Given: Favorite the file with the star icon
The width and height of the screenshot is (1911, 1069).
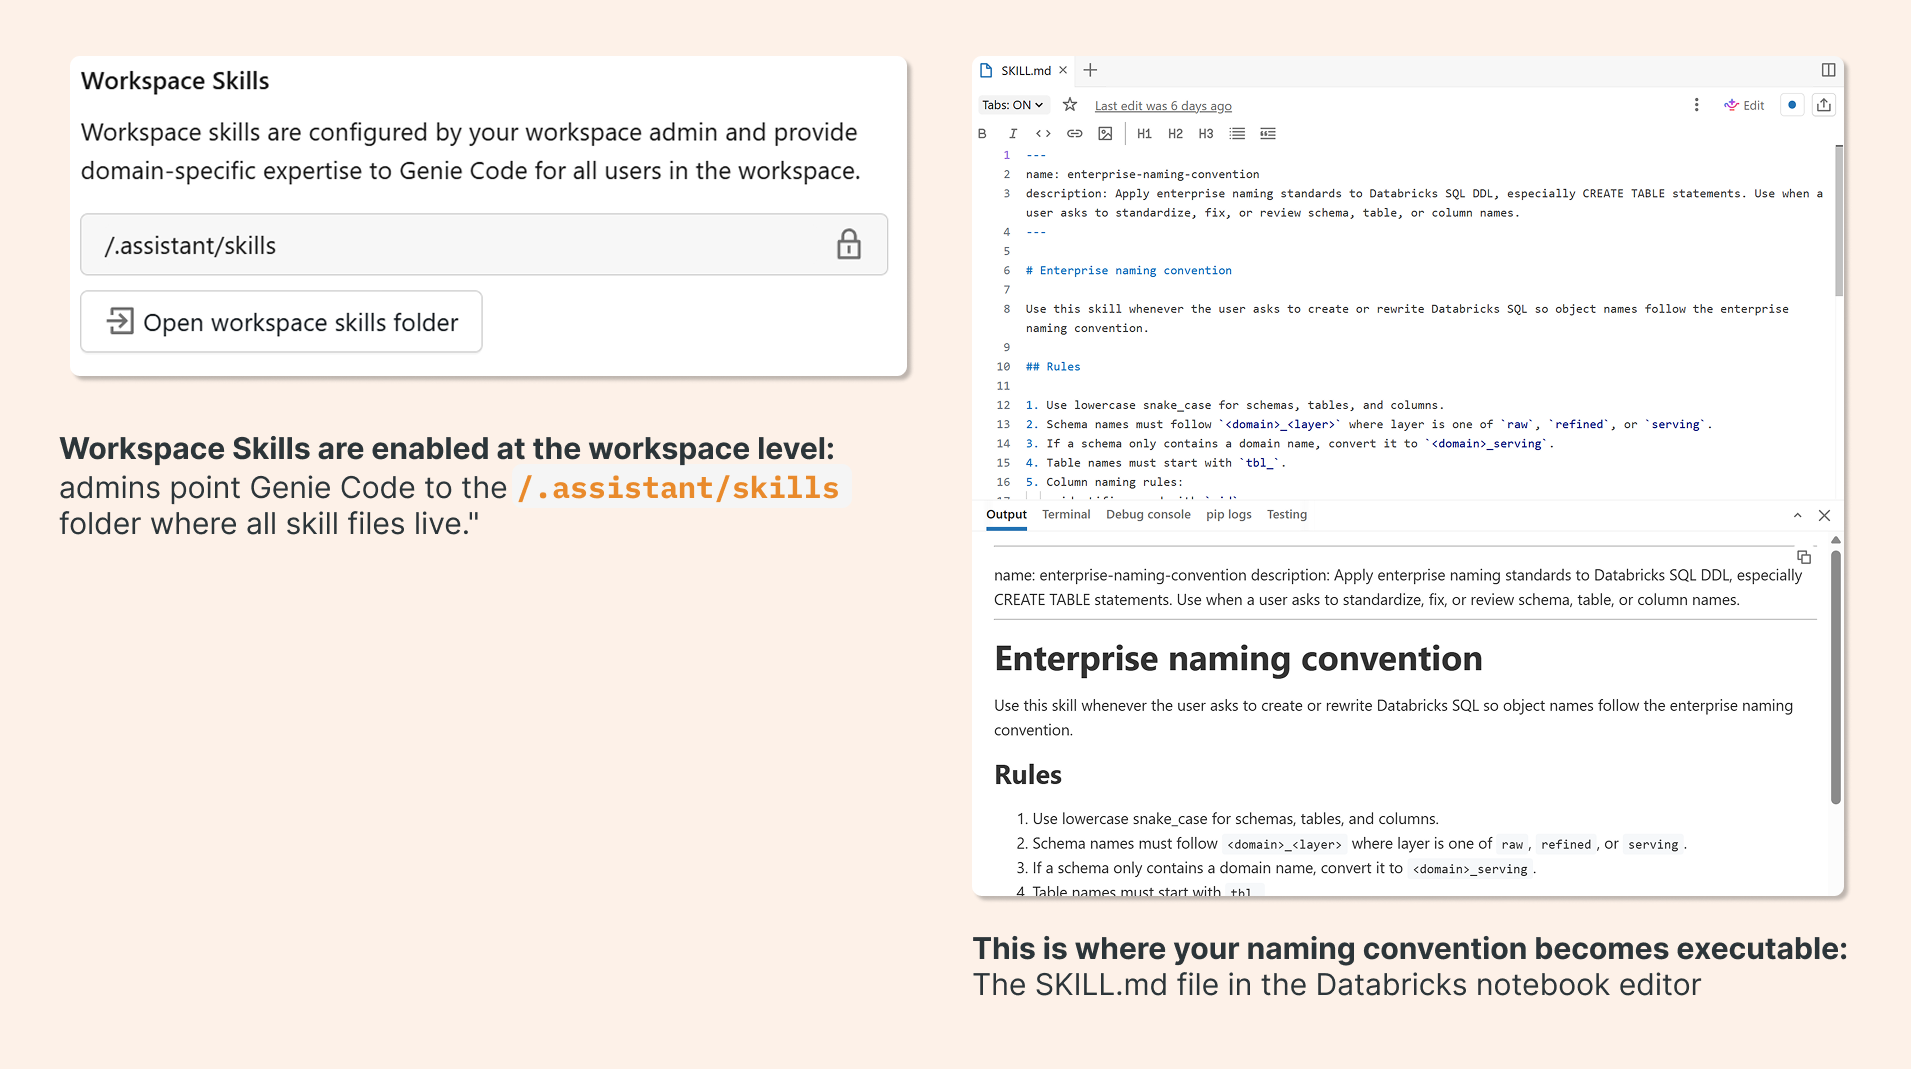Looking at the screenshot, I should point(1070,105).
